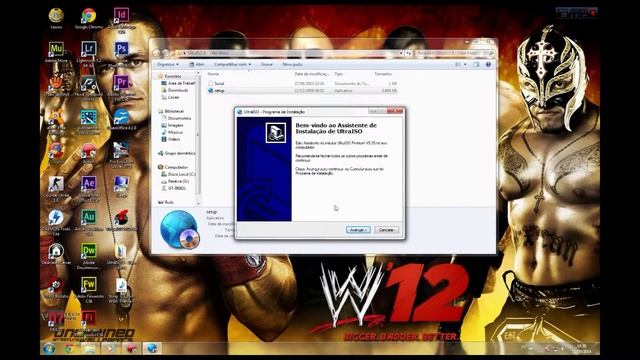The image size is (640, 360).
Task: Click the Explorer help icon
Action: [488, 64]
